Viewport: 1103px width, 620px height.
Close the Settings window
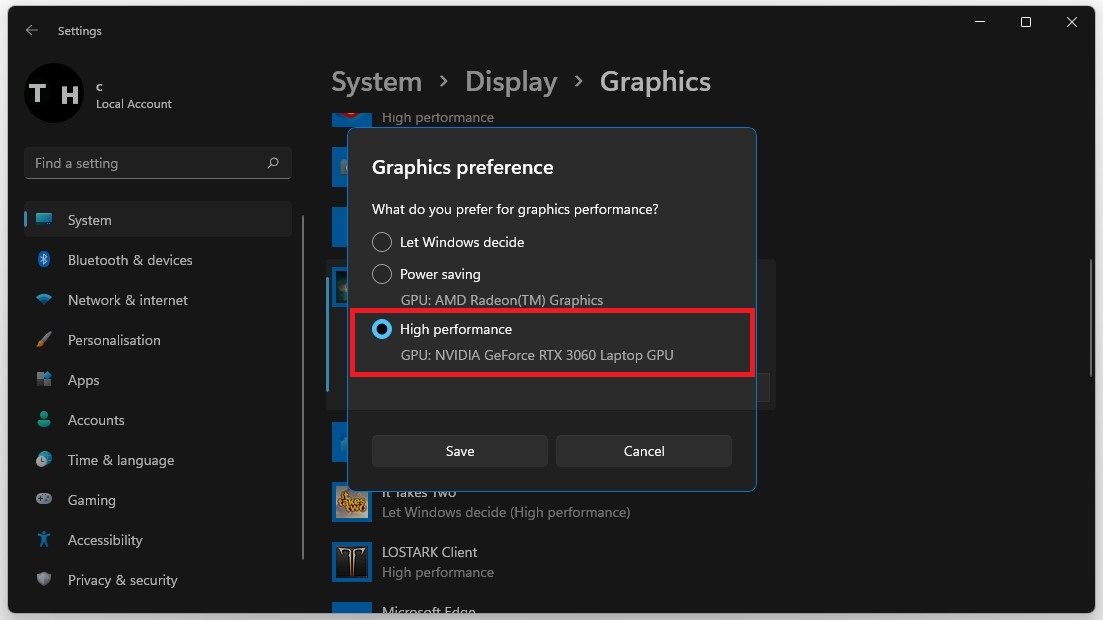(x=1071, y=22)
